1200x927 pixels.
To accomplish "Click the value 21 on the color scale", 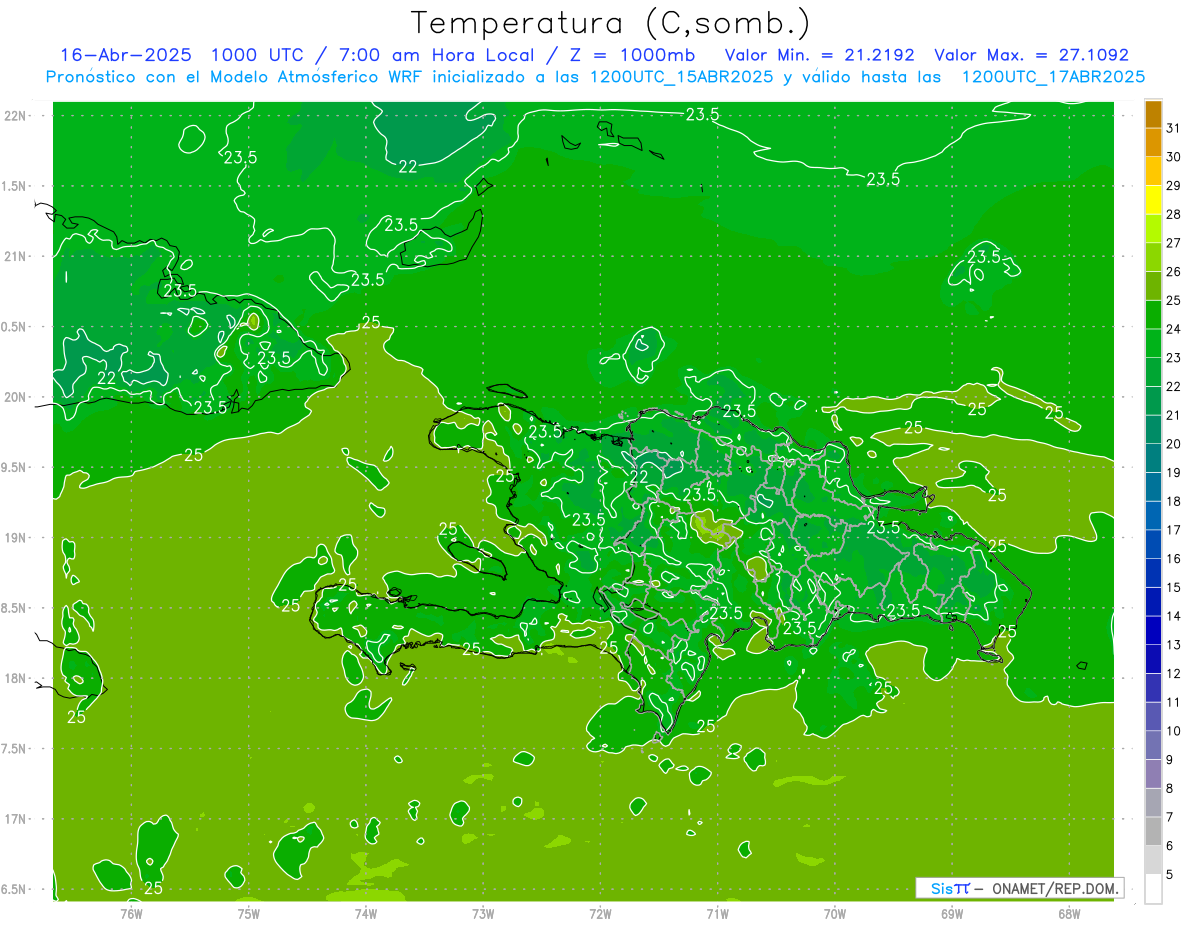I will point(1174,414).
